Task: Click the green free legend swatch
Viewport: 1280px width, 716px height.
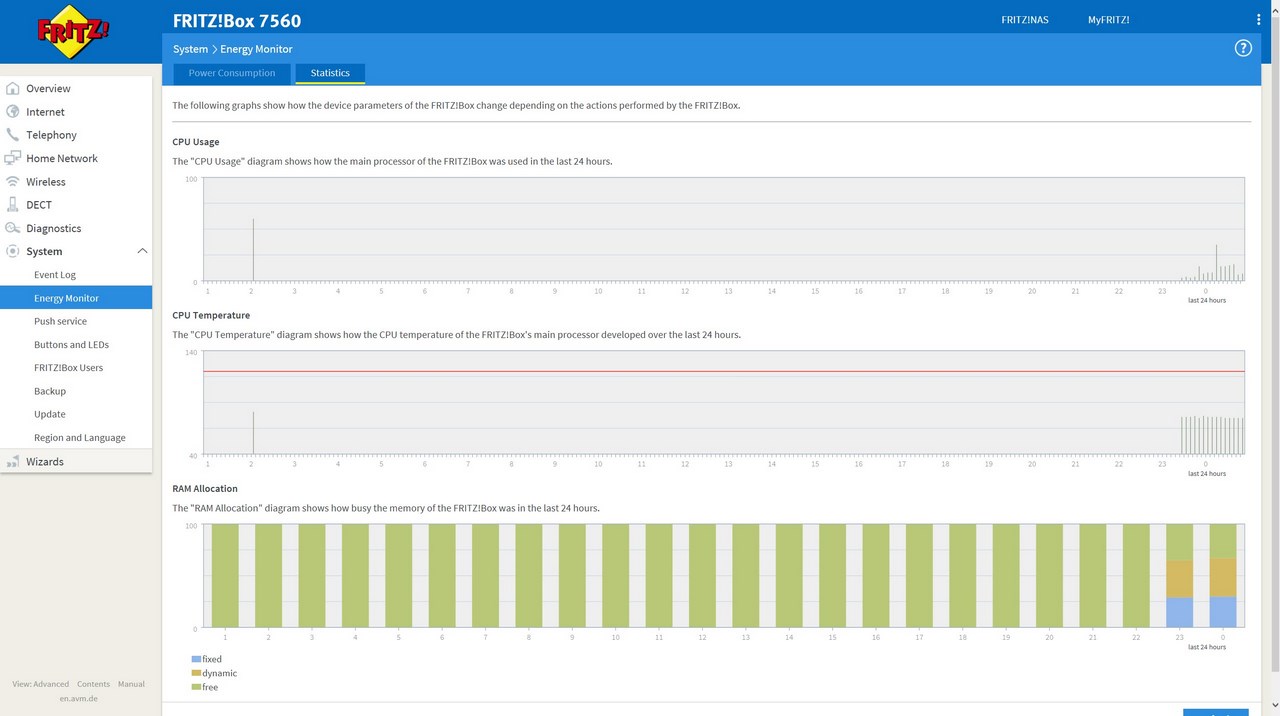Action: tap(195, 687)
